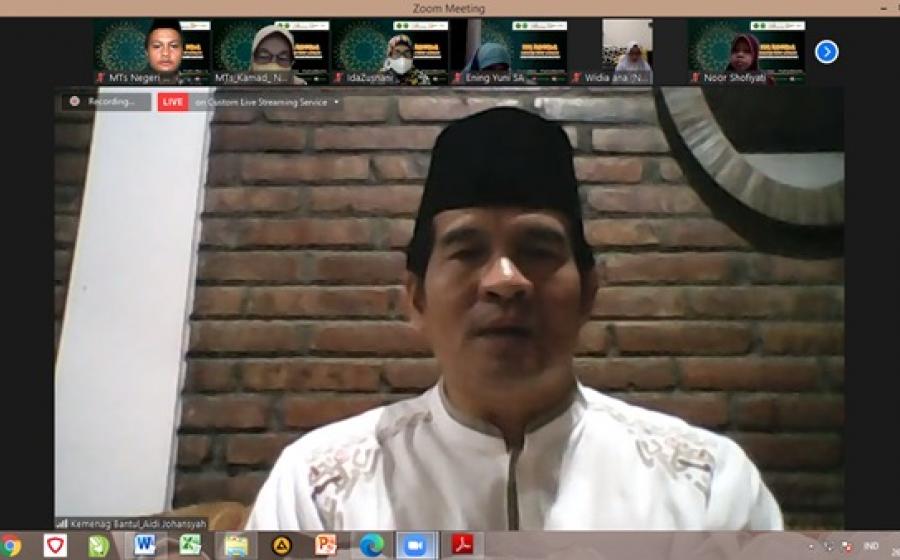Click the IND language indicator in tray
This screenshot has height=560, width=900.
871,546
